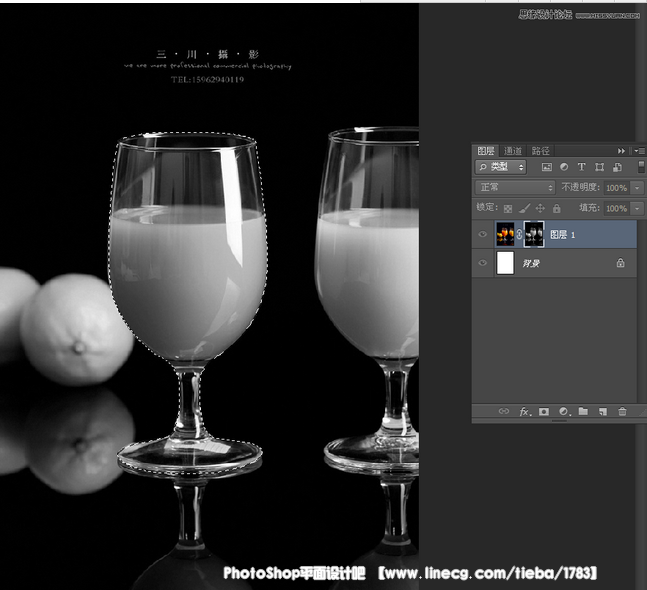Screen dimensions: 647x590
Task: Add layer mask button
Action: (544, 411)
